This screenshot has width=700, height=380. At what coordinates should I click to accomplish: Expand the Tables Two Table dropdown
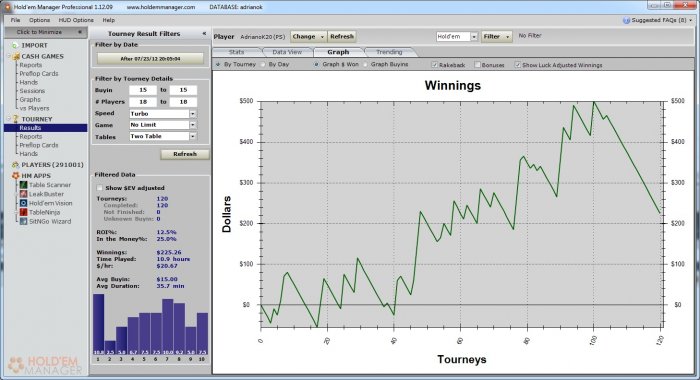pyautogui.click(x=162, y=136)
